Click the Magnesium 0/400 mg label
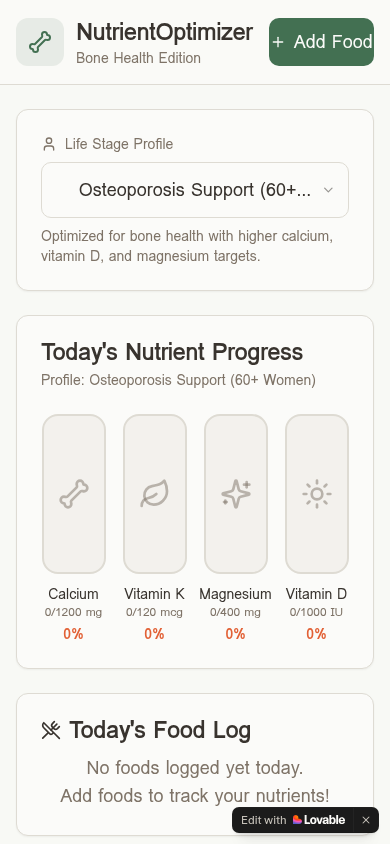Screen dimensions: 390x844 click(235, 613)
